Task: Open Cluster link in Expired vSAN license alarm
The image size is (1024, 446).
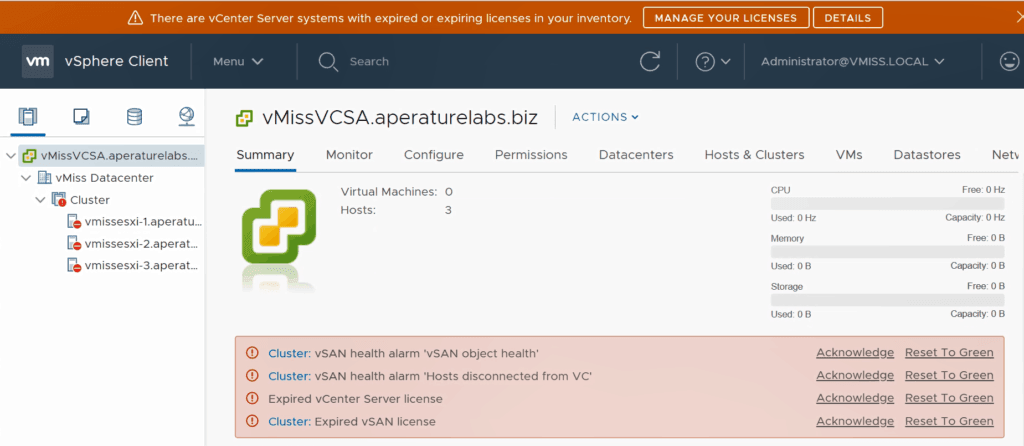Action: tap(287, 421)
